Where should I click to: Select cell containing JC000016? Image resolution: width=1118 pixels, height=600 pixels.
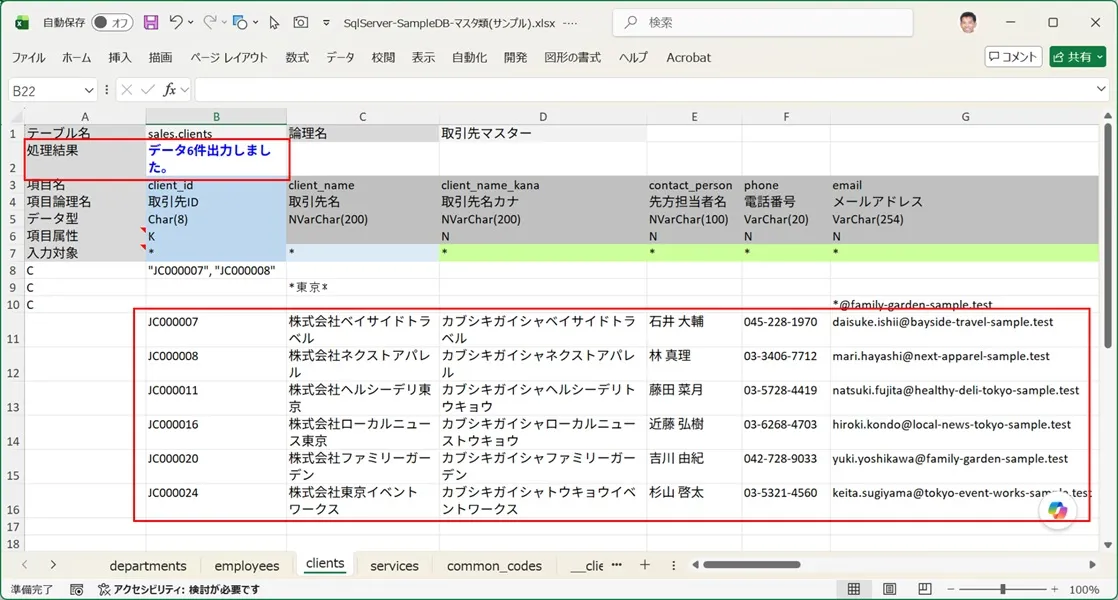coord(216,433)
